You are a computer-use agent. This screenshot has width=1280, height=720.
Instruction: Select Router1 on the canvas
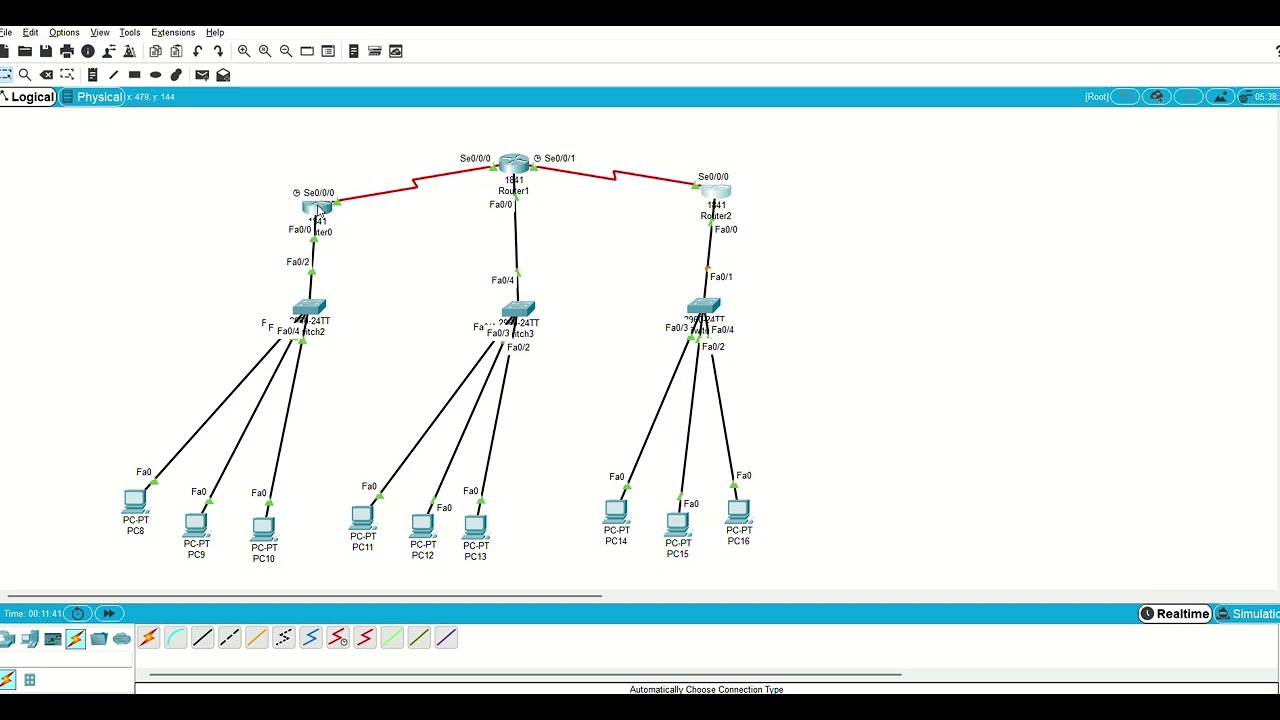coord(514,163)
